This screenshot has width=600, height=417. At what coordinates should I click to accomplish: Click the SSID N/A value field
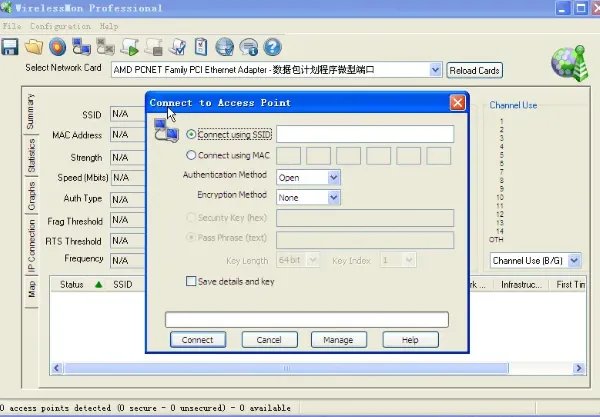(128, 114)
